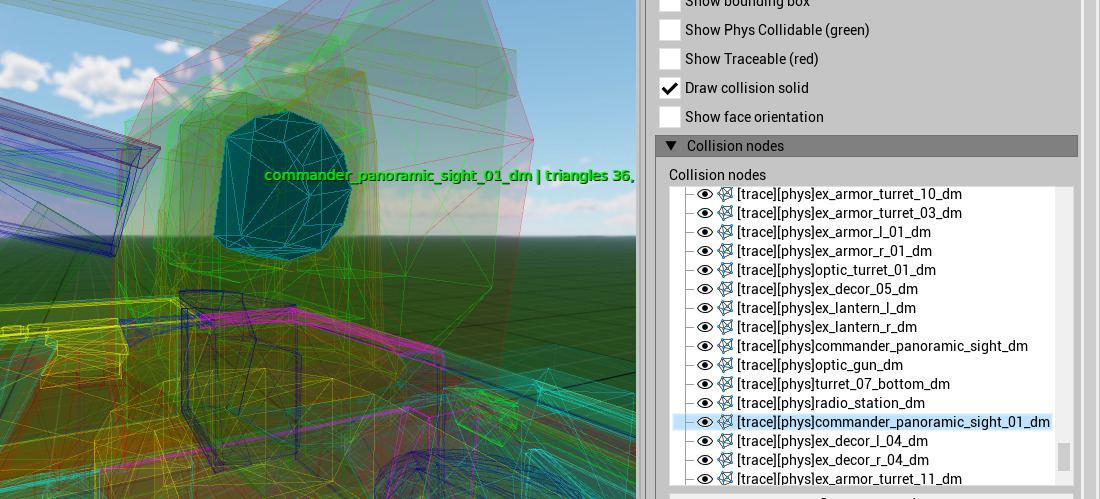Click mesh icon of ex_lantern_l_dm node

726,308
